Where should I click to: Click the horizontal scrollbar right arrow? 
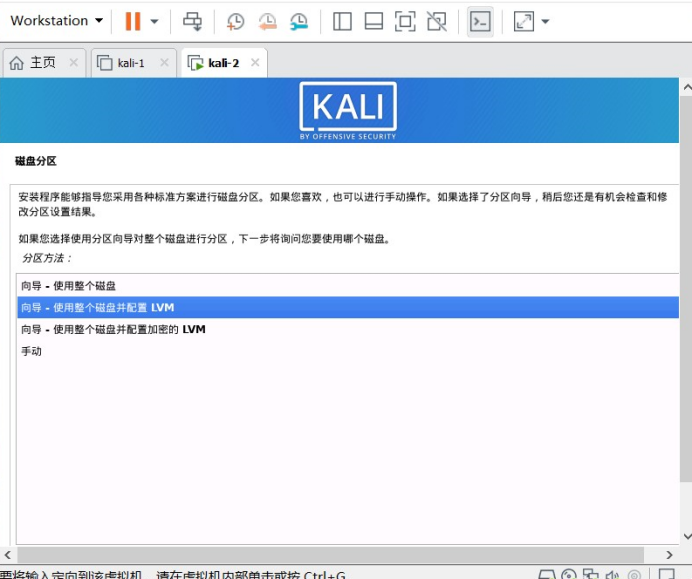point(669,555)
